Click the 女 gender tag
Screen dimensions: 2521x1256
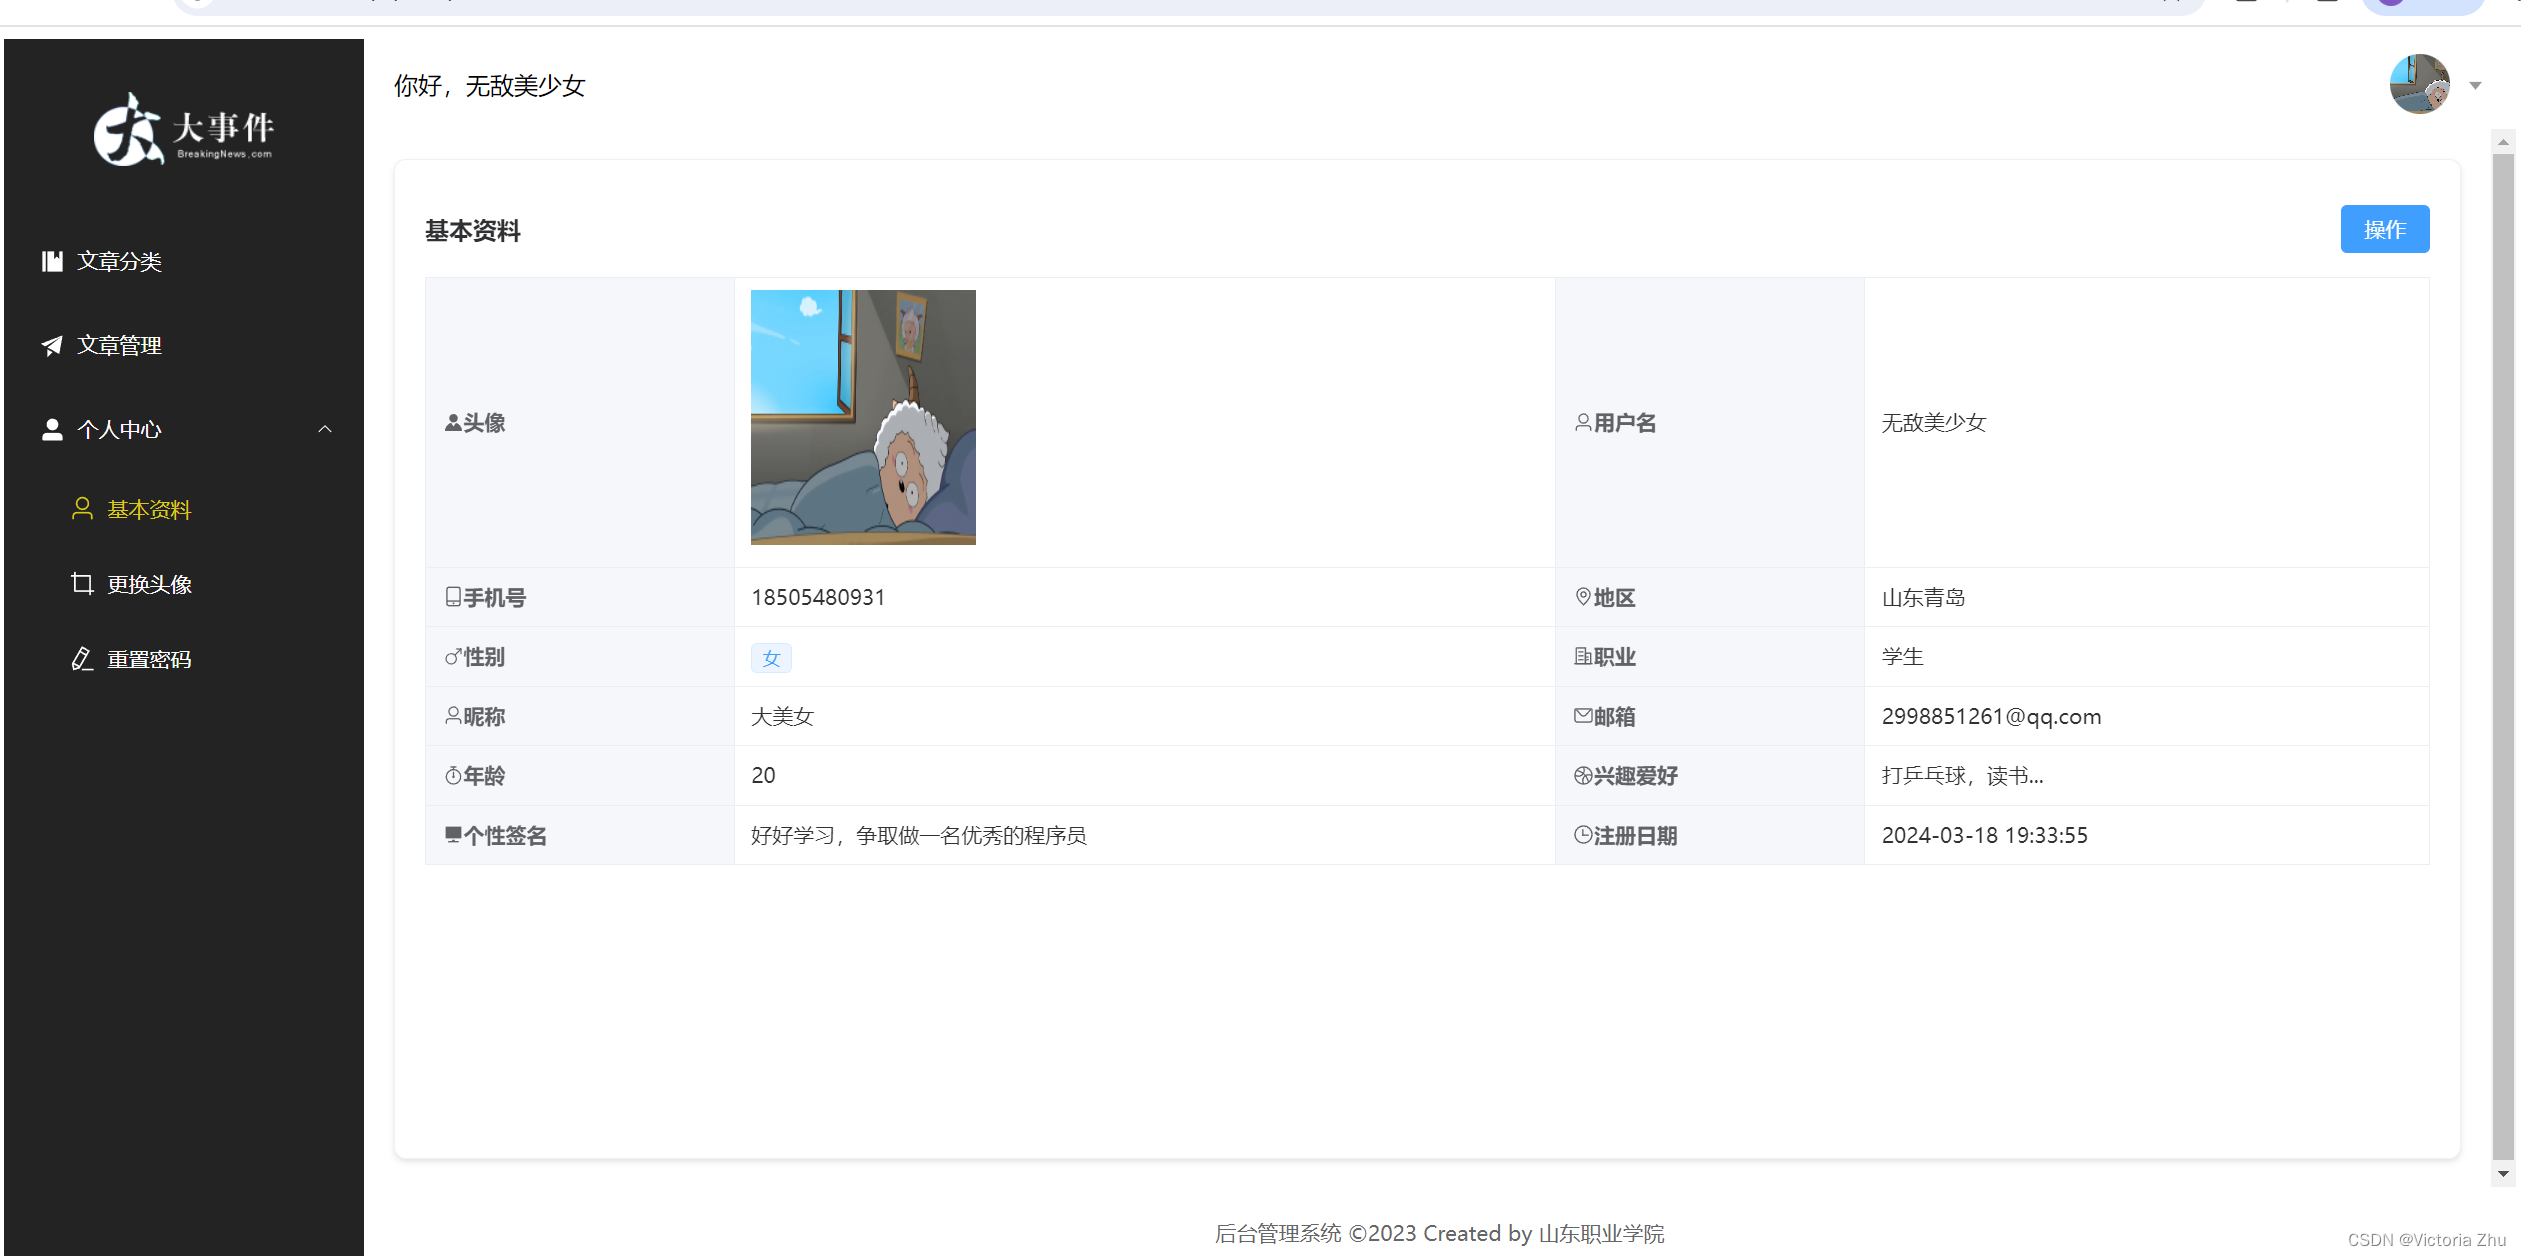(771, 658)
